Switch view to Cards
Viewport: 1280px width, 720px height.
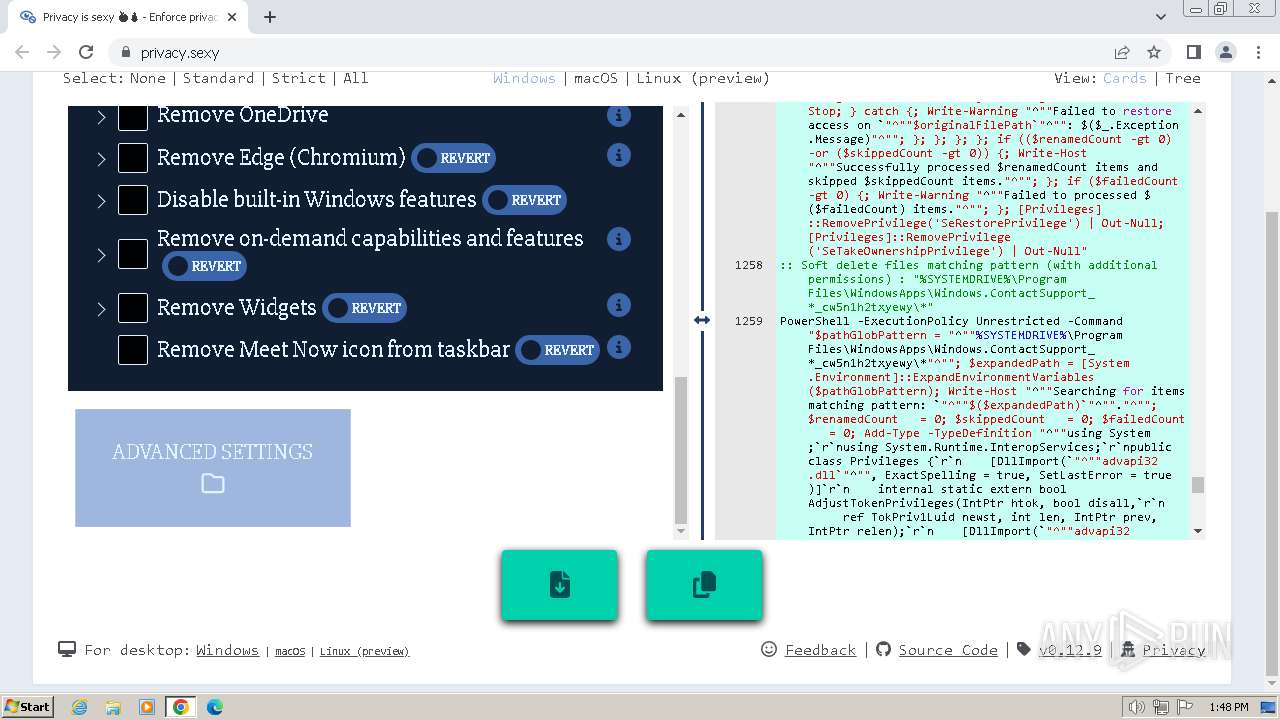pos(1125,78)
